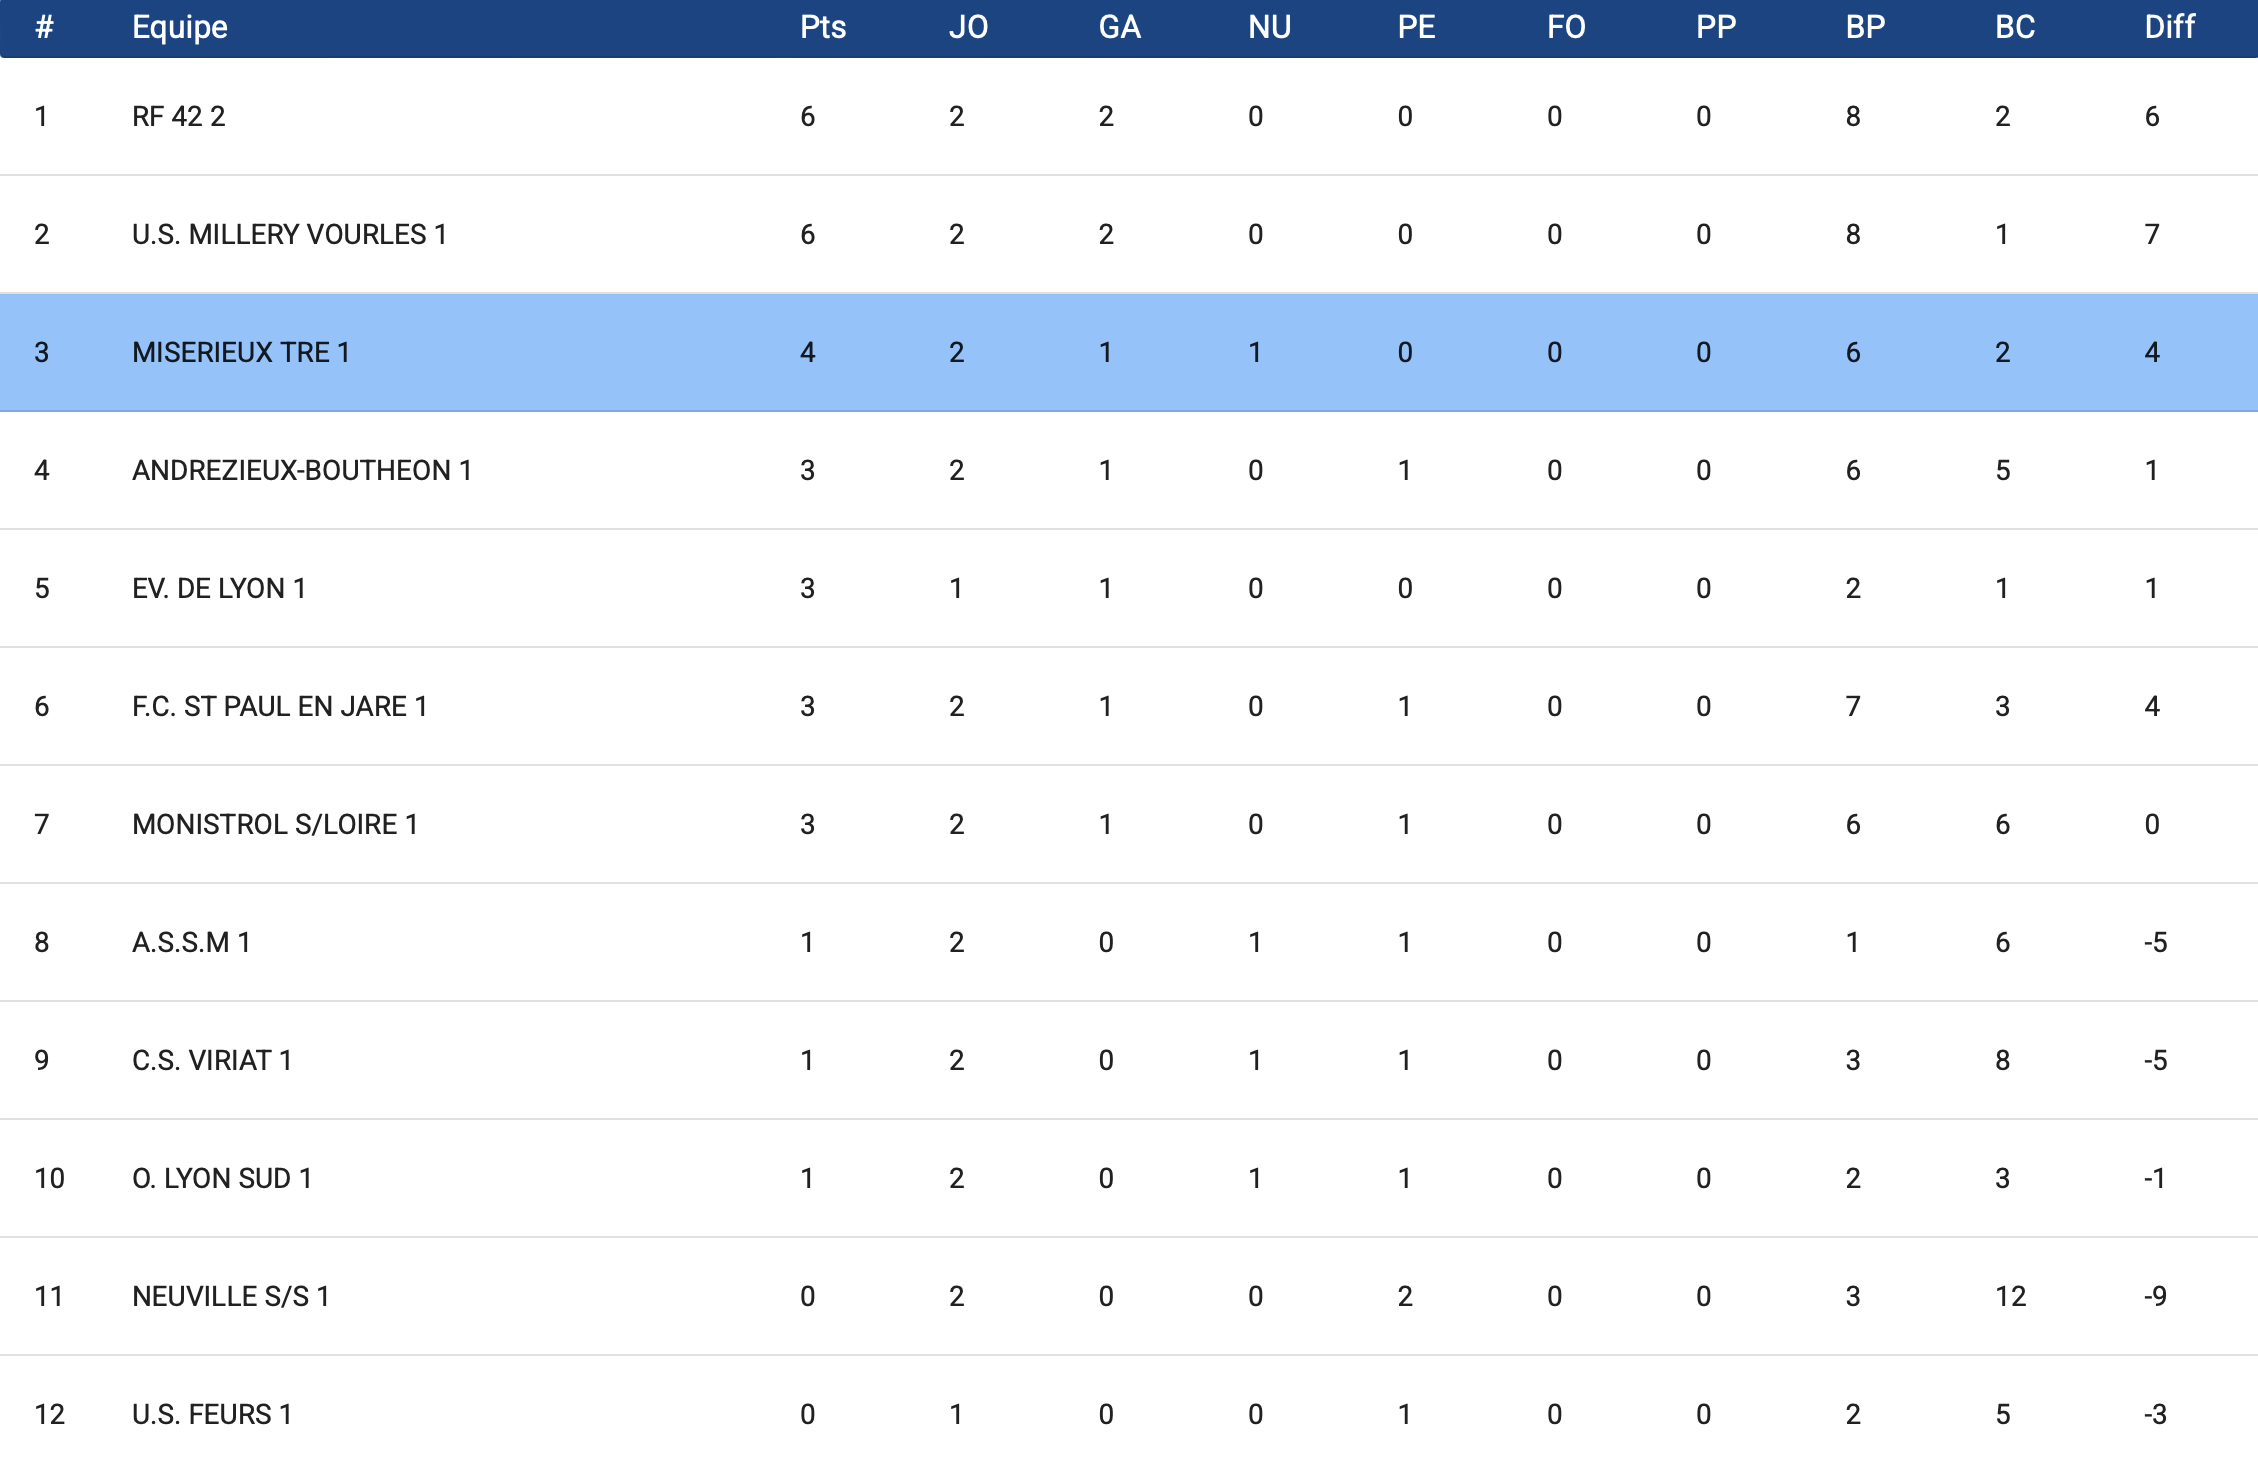Select O. LYON SUD 1 row

coord(222,1179)
